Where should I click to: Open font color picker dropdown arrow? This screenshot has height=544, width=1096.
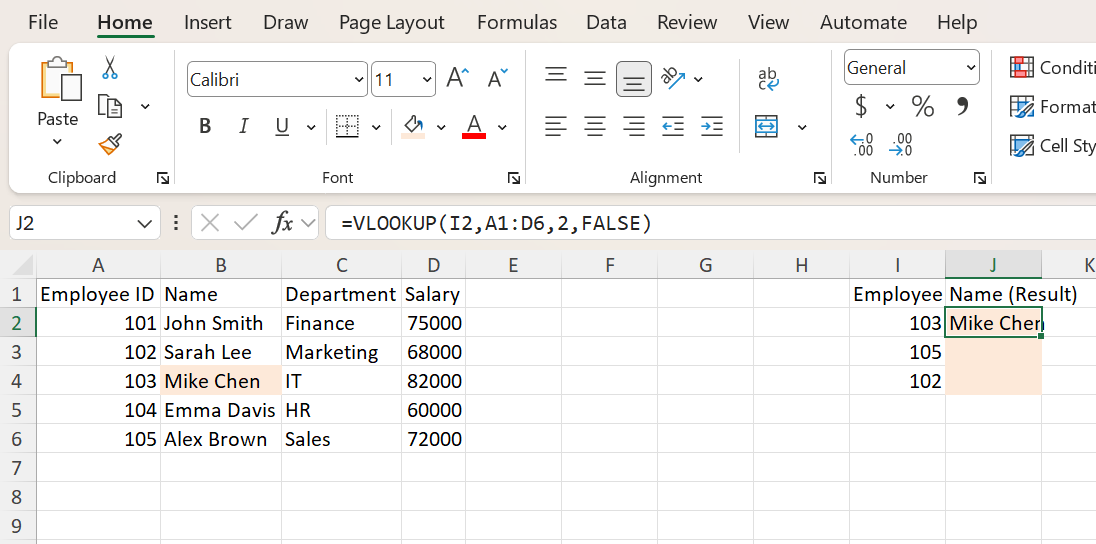(x=502, y=127)
